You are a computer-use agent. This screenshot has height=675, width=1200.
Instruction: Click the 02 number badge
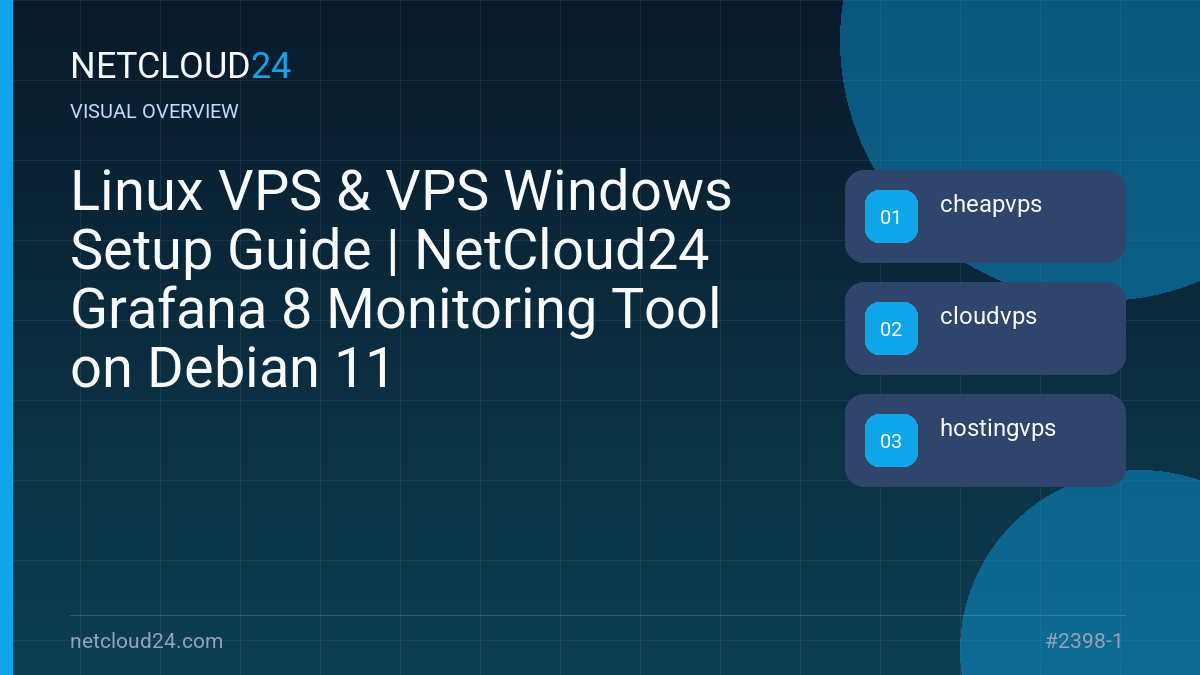click(891, 329)
